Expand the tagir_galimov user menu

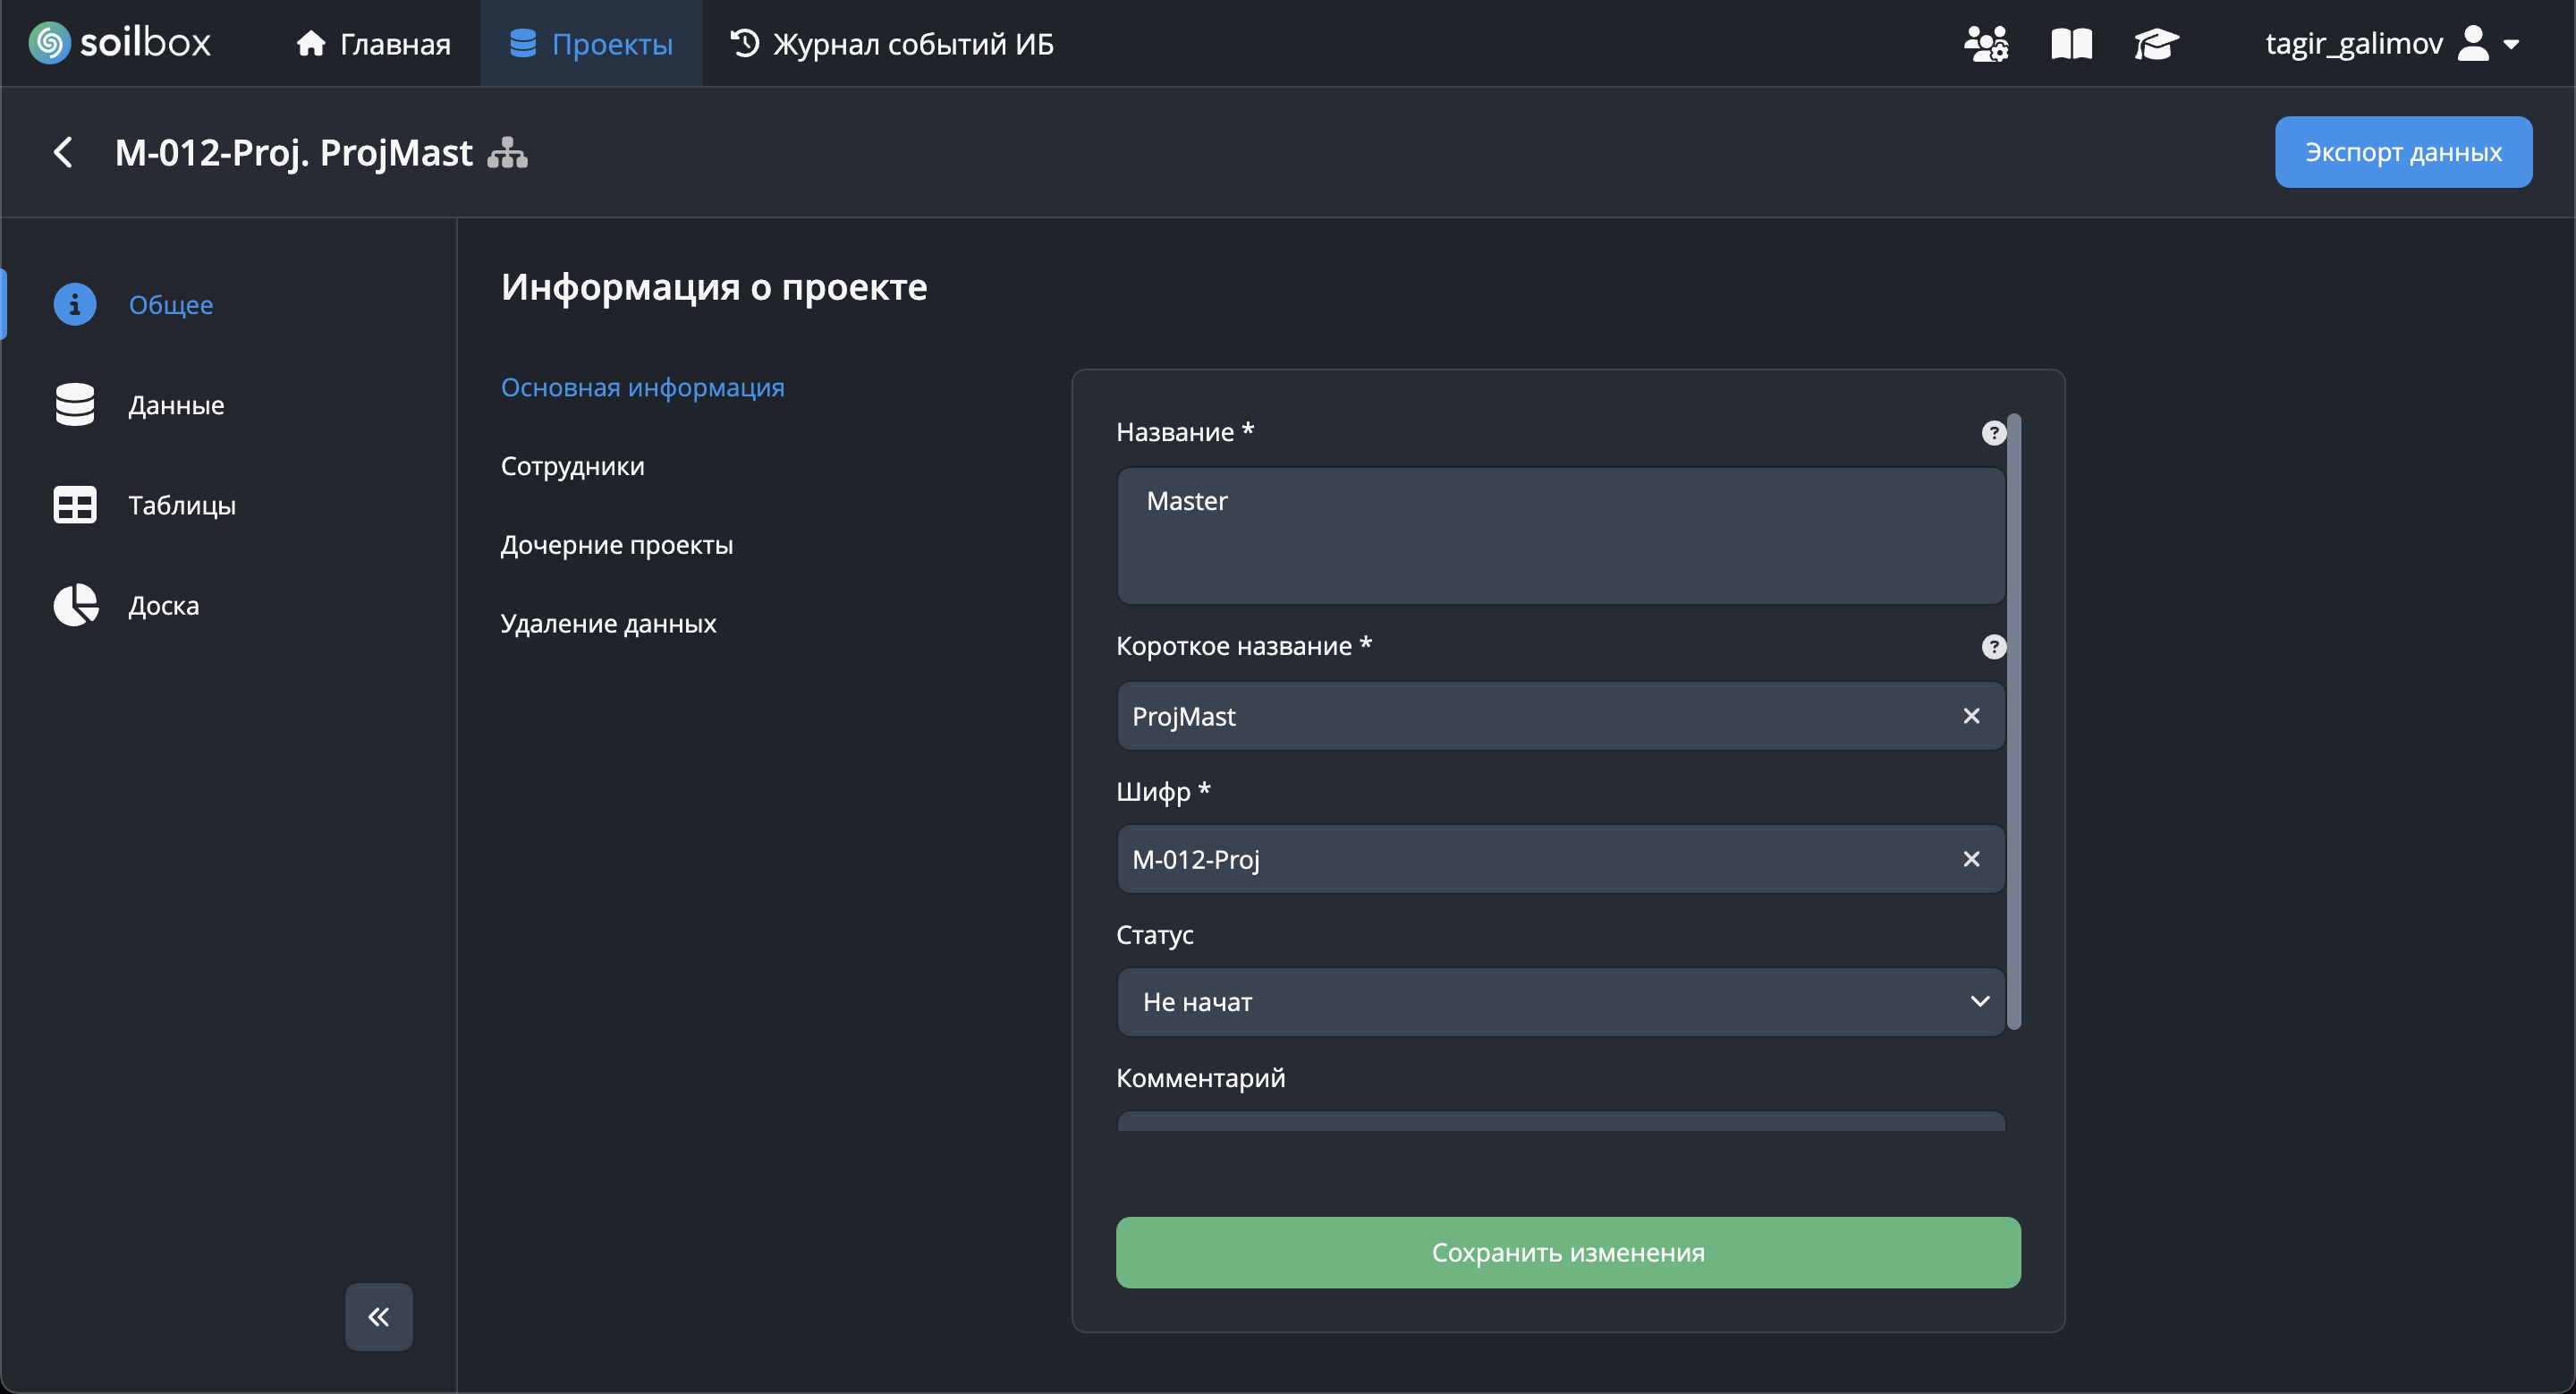(x=2391, y=44)
